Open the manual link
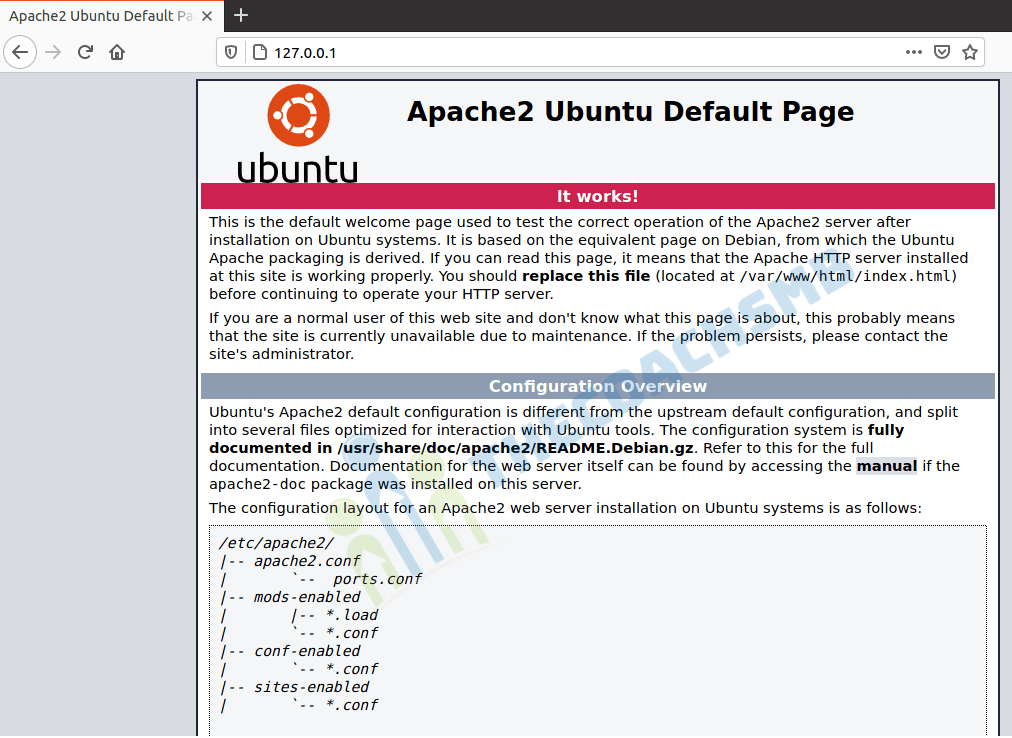 pos(886,466)
